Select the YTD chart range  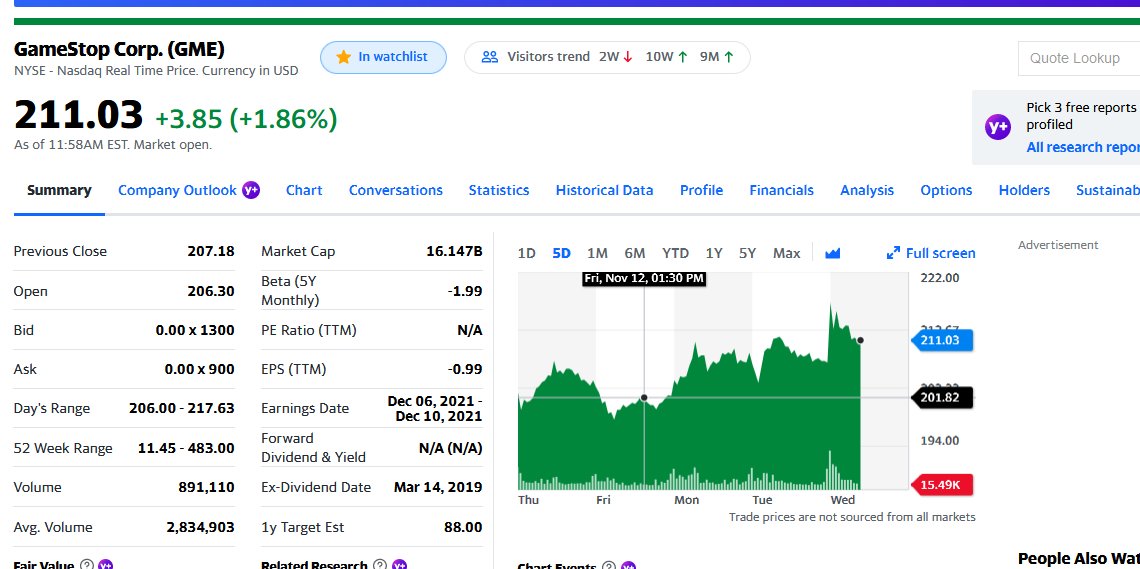pyautogui.click(x=675, y=253)
